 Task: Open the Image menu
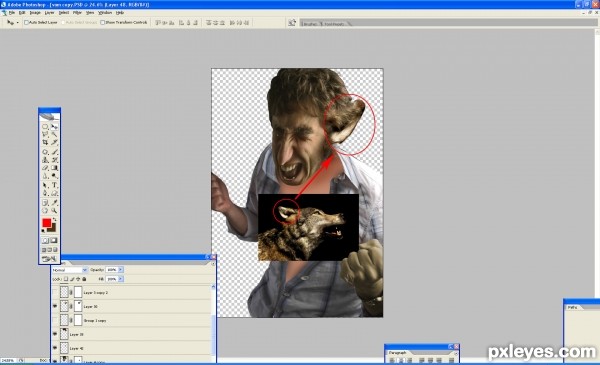coord(35,13)
